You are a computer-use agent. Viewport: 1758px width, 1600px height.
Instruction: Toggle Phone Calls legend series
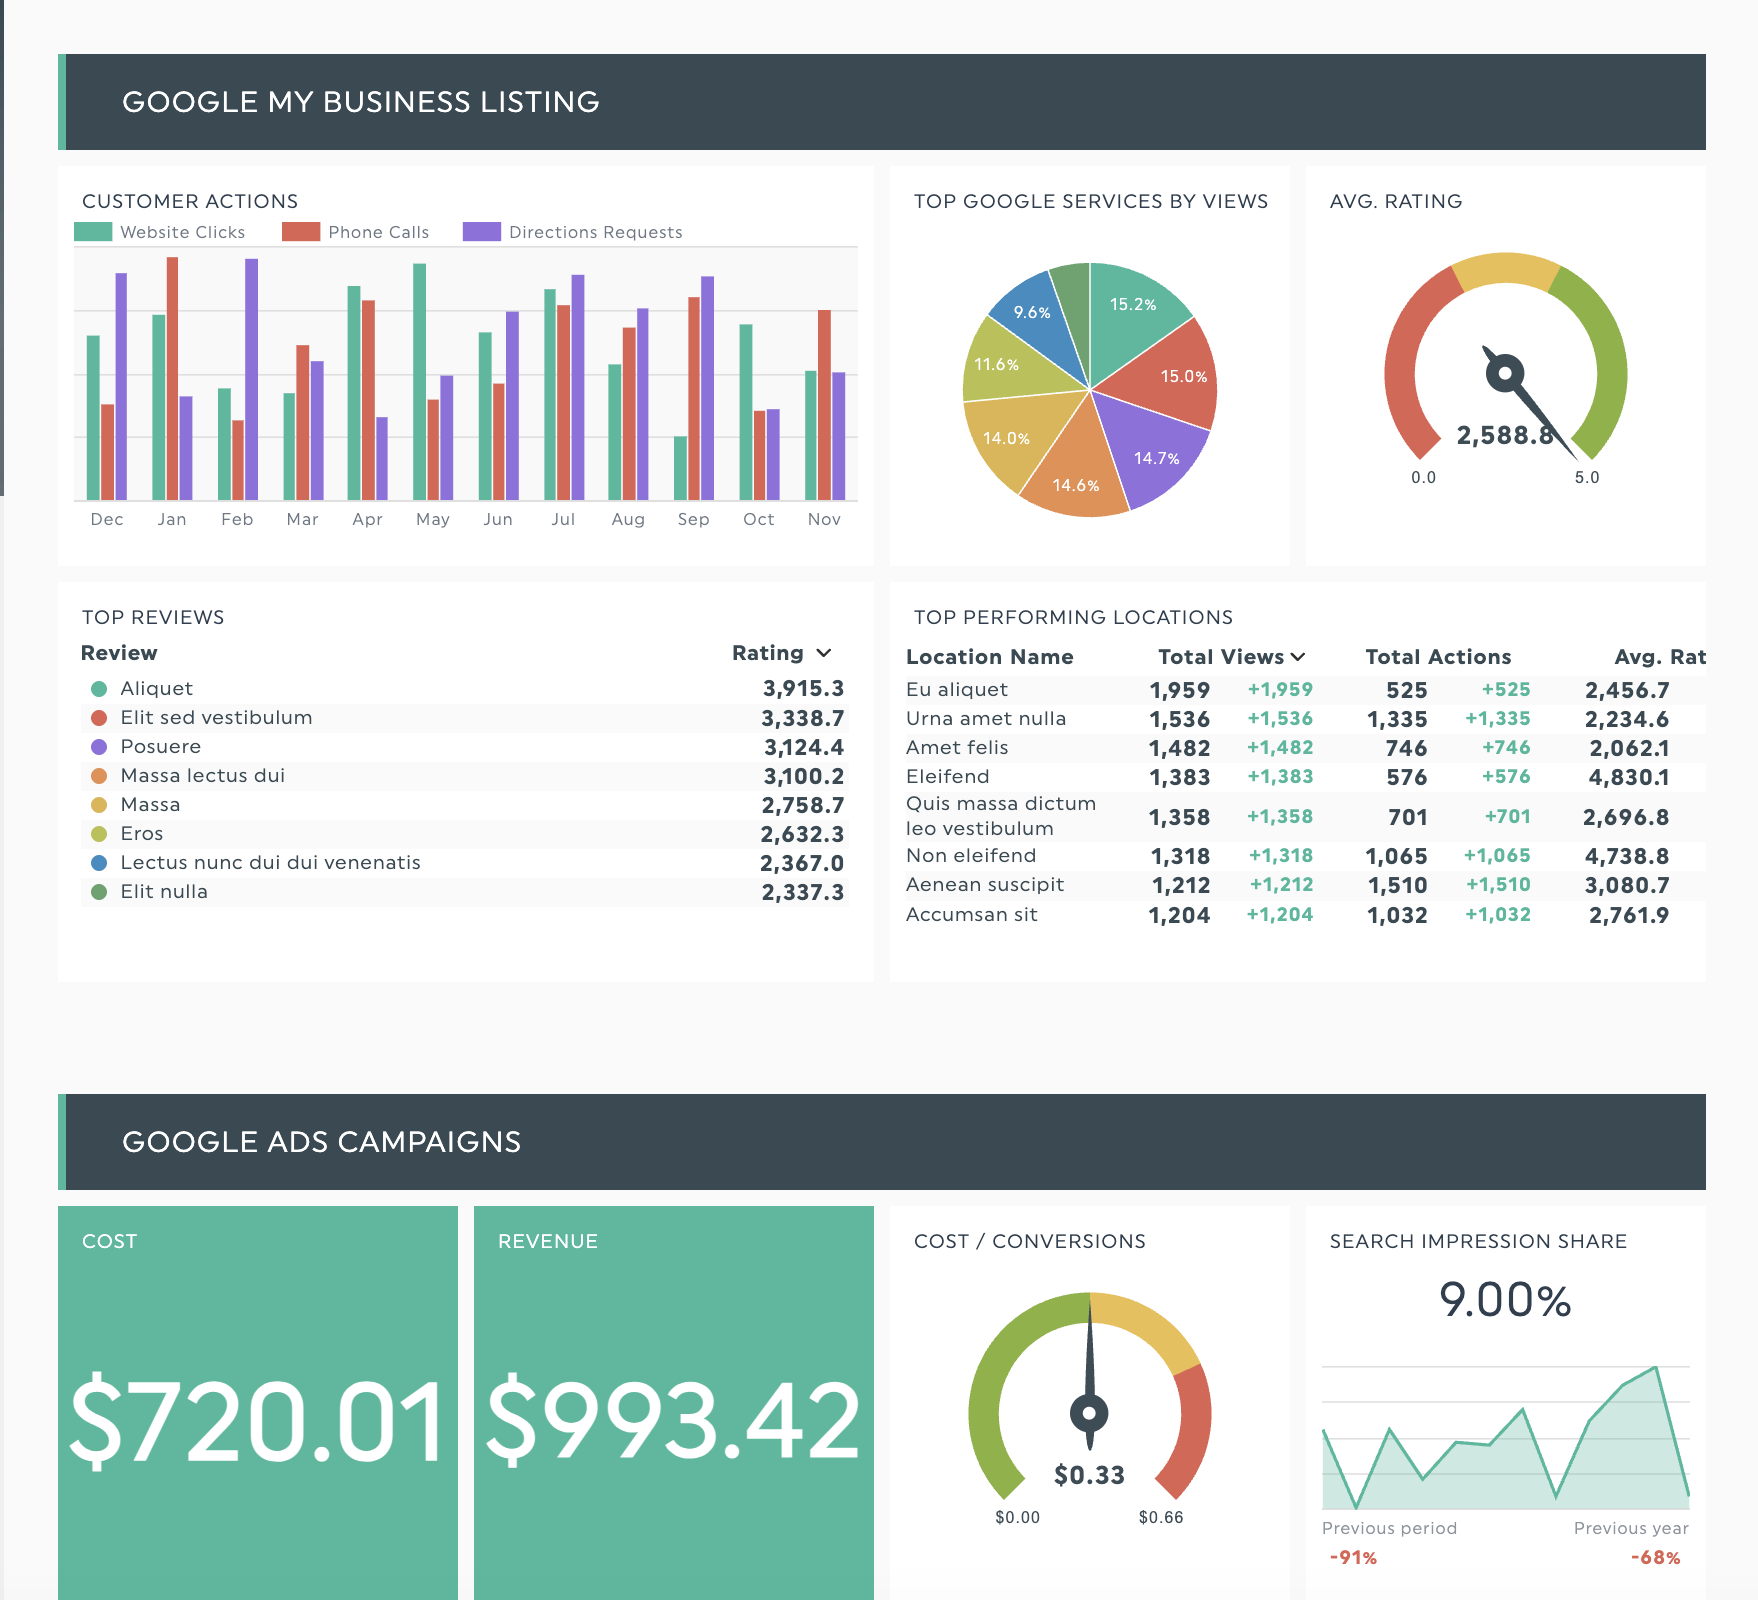[356, 232]
